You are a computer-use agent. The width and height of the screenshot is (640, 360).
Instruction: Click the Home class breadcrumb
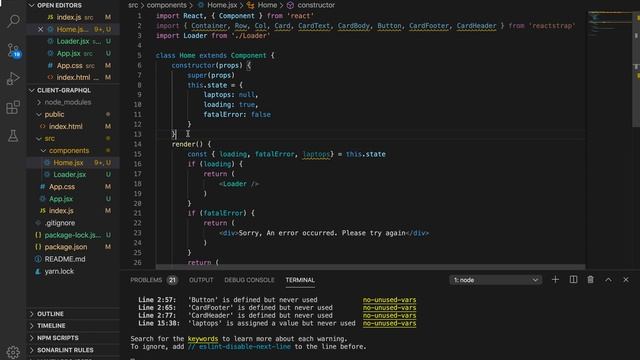point(262,5)
